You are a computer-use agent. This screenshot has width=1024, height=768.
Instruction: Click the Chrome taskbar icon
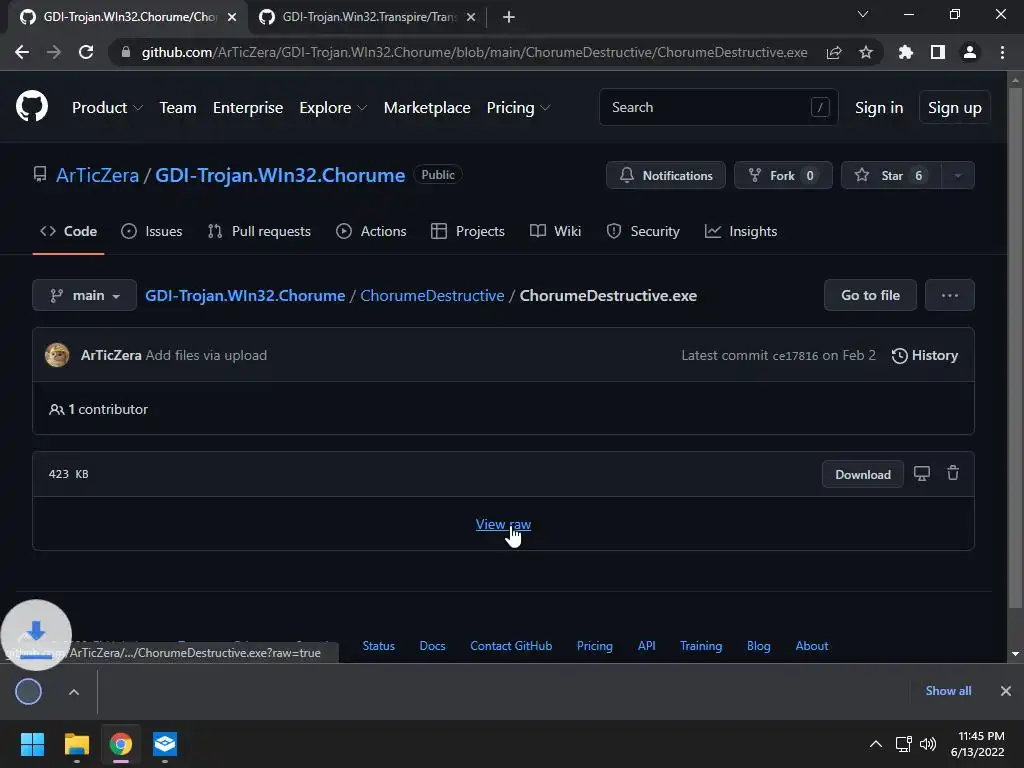point(121,744)
